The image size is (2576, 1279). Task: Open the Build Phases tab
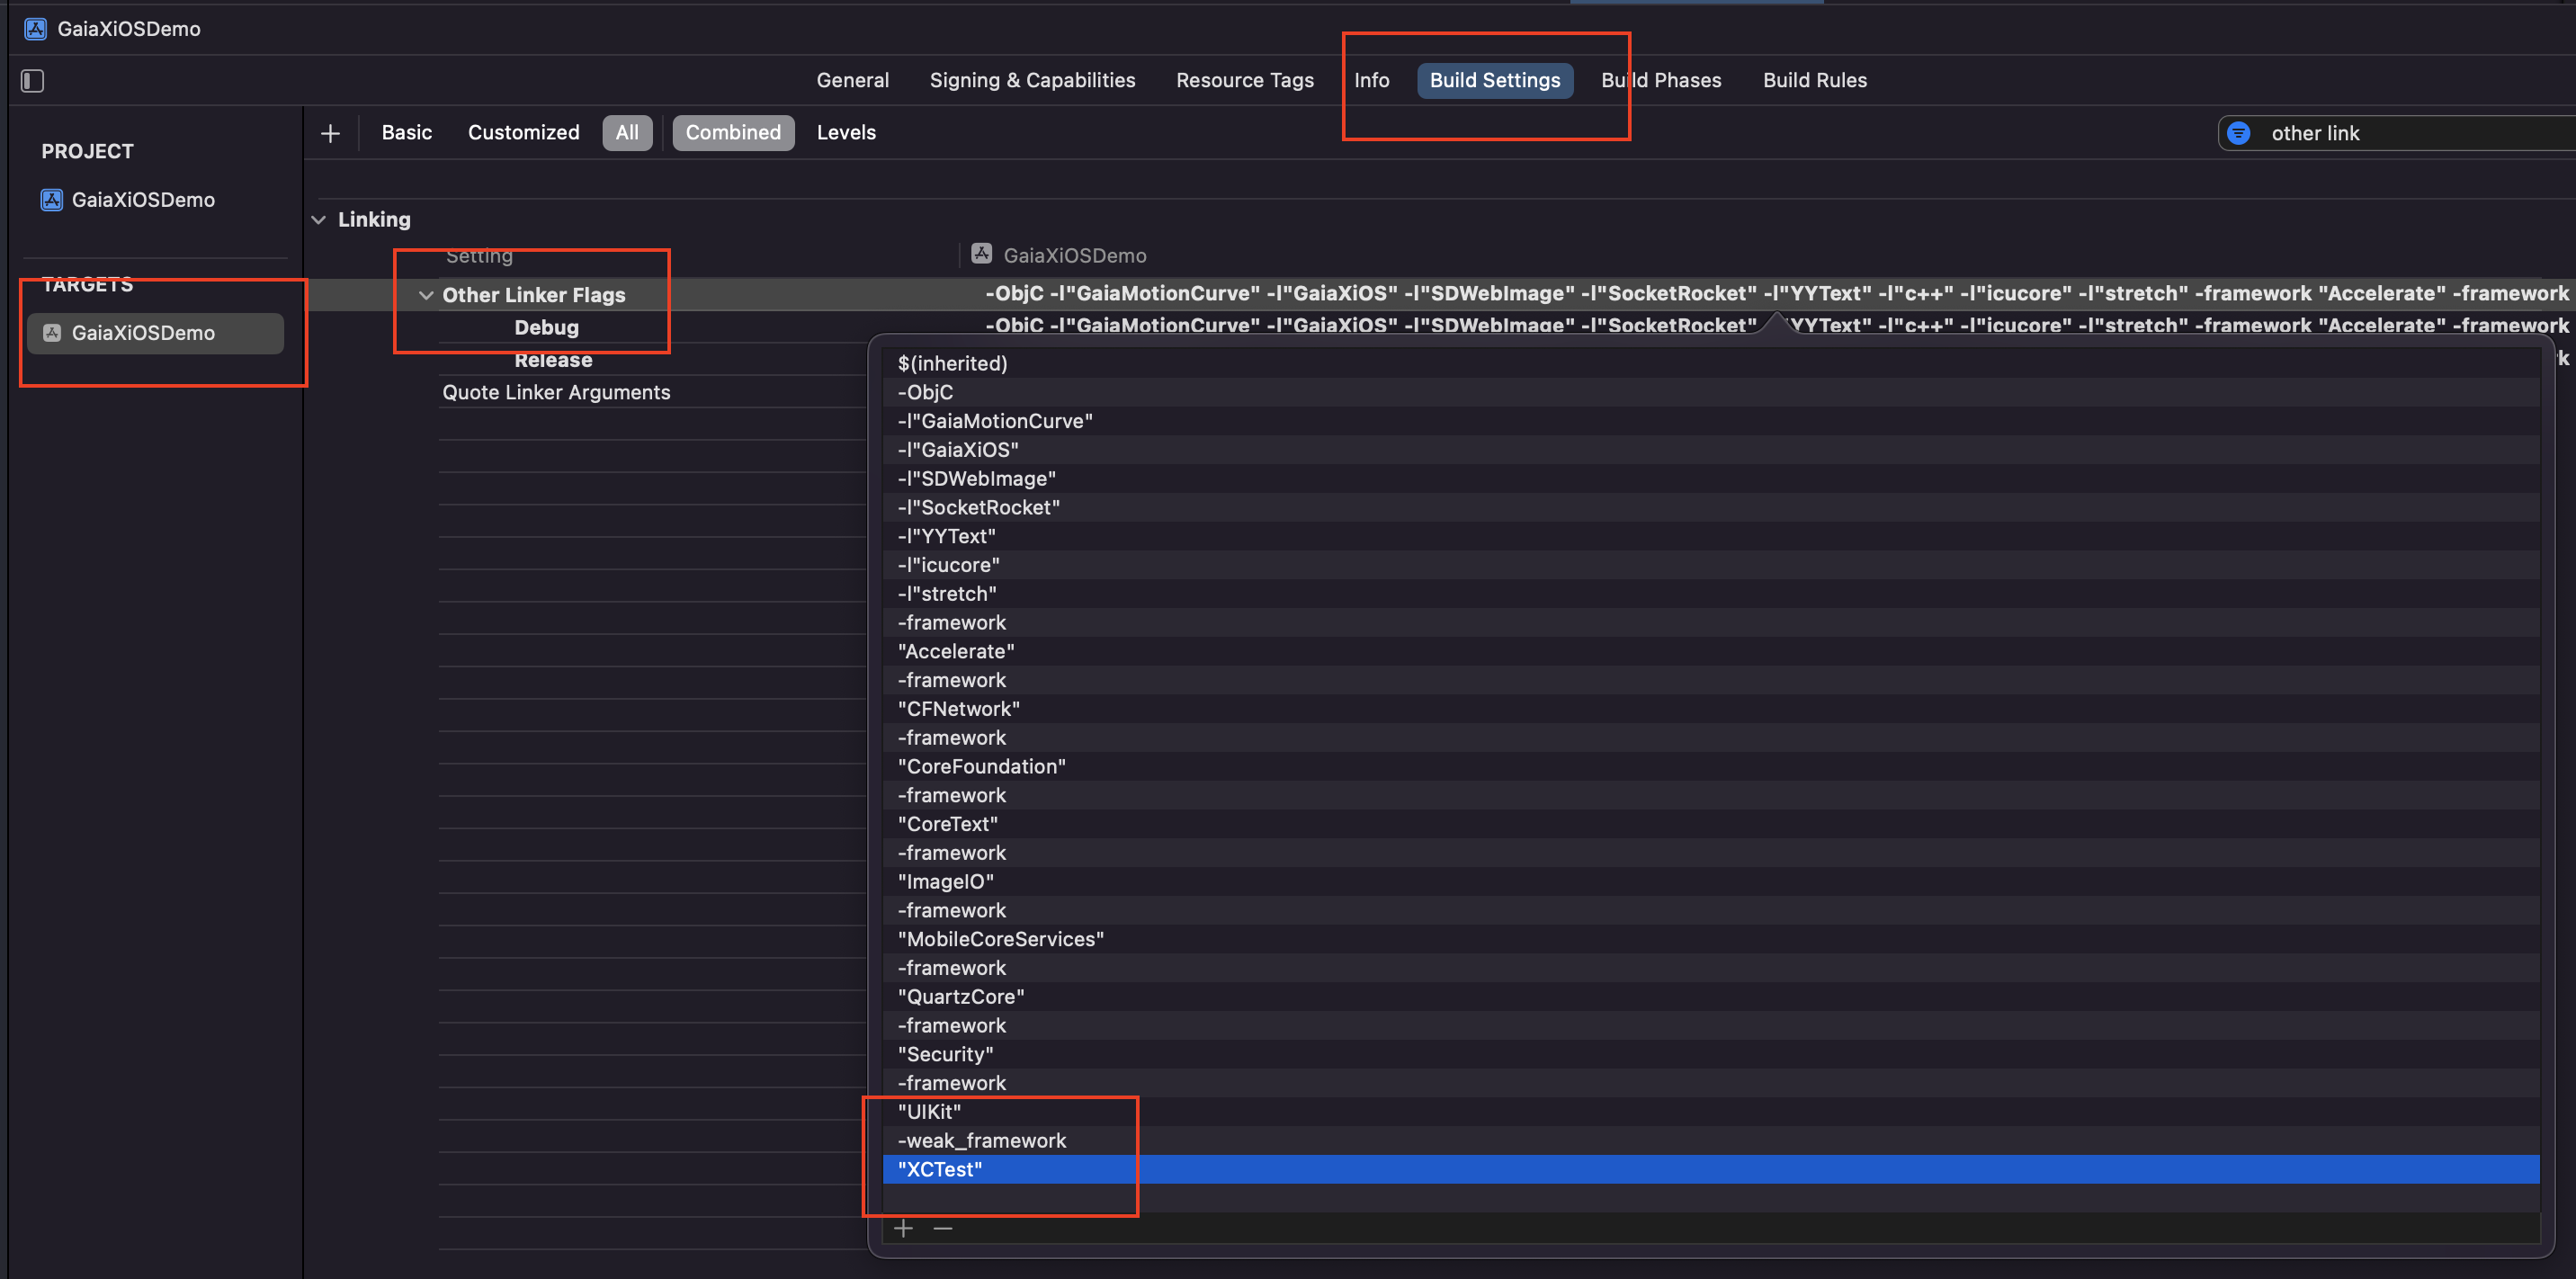click(1660, 80)
